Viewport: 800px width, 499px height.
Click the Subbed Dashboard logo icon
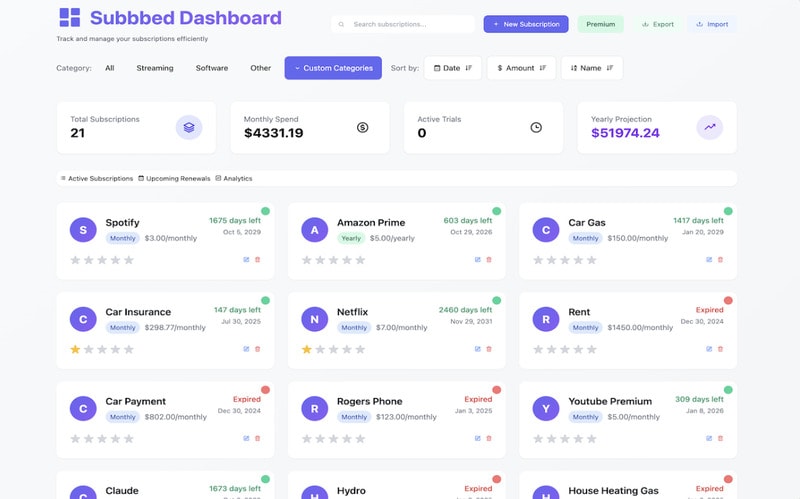pos(69,18)
